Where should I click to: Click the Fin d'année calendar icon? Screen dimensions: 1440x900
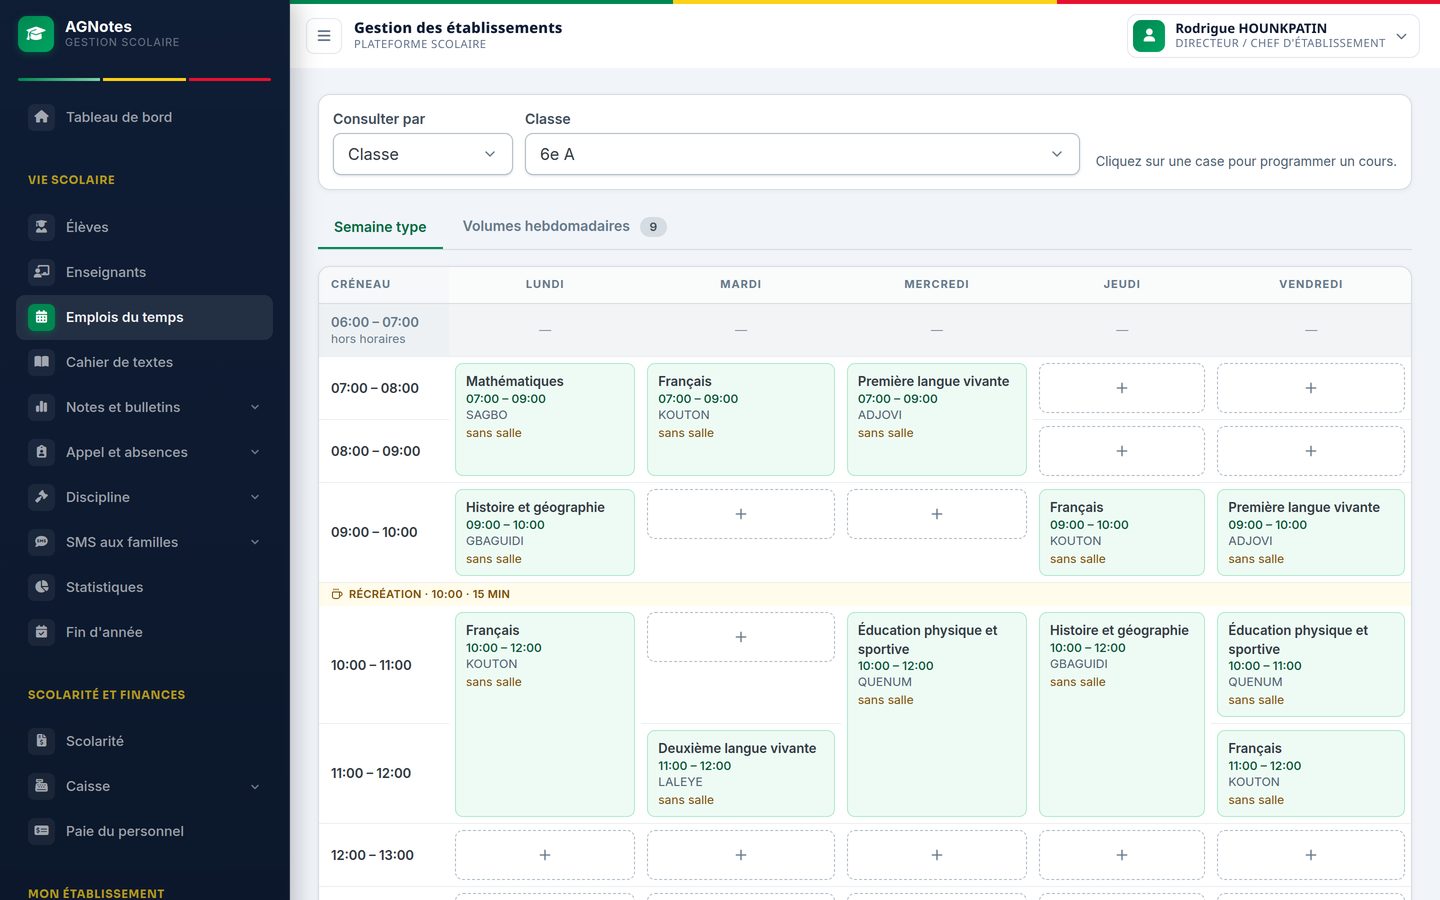point(41,632)
